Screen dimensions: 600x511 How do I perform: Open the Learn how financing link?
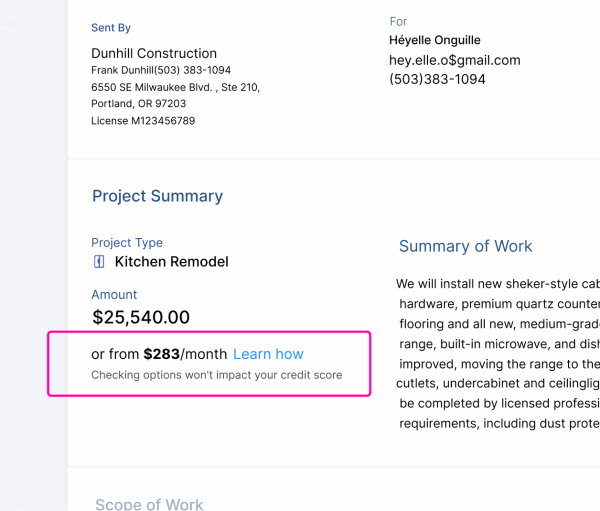pos(268,354)
